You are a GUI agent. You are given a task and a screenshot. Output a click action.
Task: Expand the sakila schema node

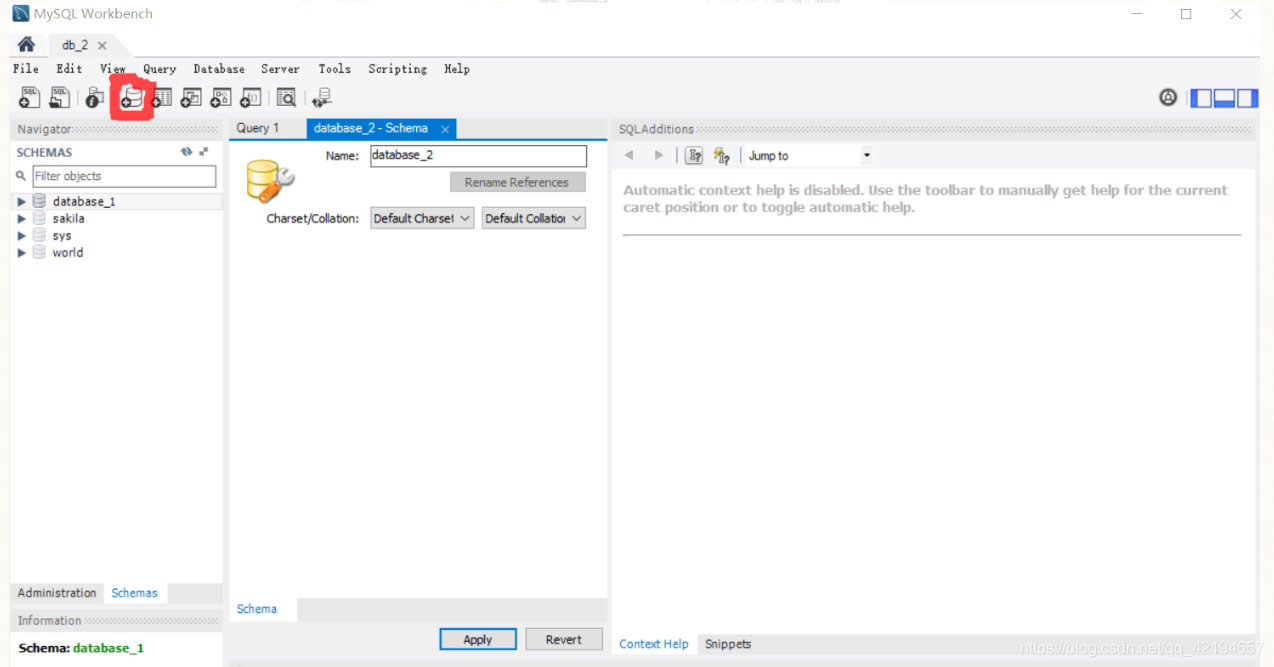22,219
